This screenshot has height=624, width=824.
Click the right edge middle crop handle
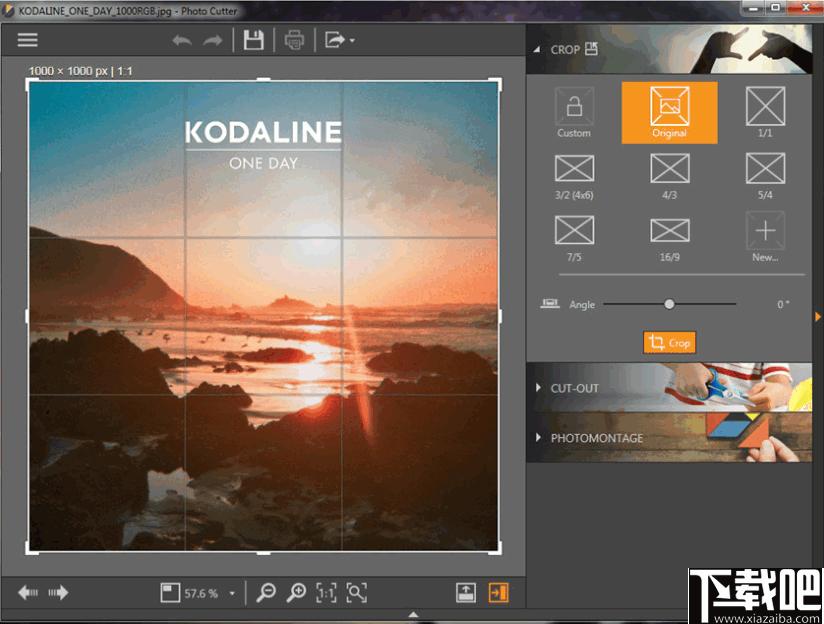(x=499, y=316)
